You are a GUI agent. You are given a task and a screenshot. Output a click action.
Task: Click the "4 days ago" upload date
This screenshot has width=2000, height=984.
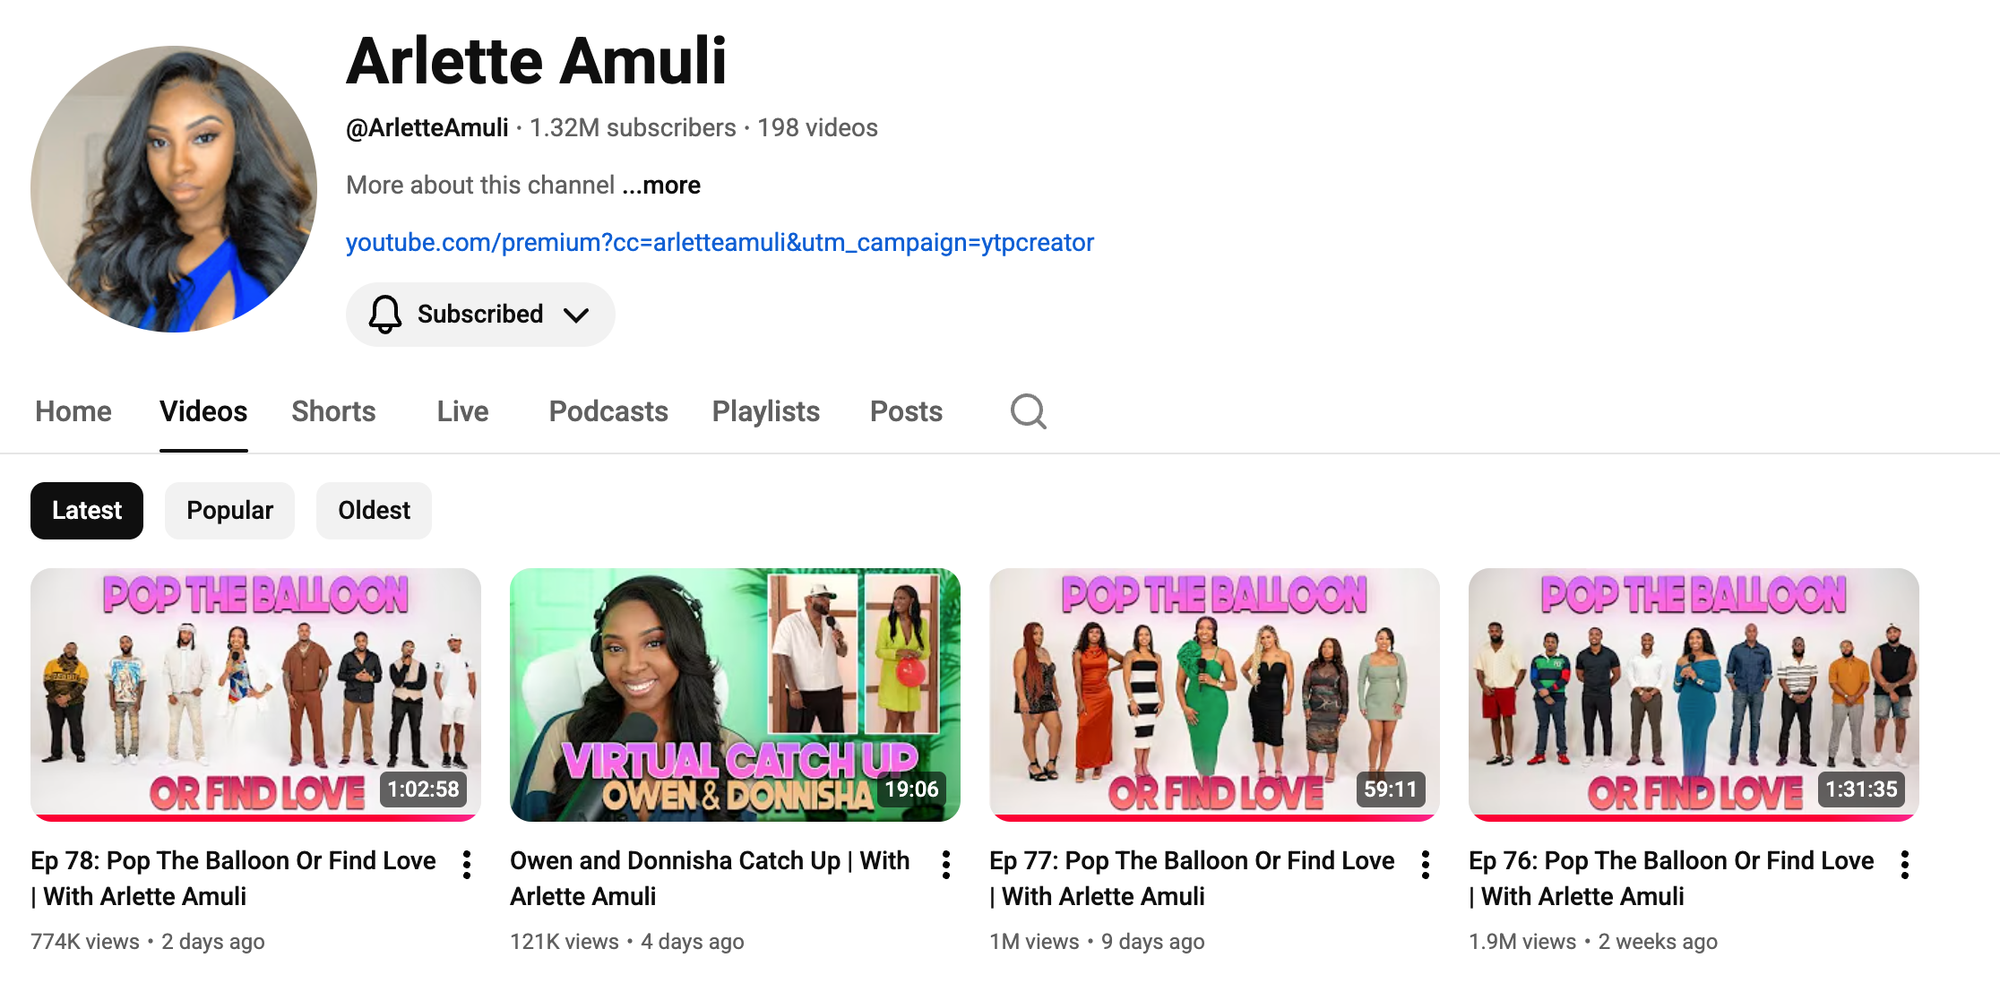coord(692,942)
